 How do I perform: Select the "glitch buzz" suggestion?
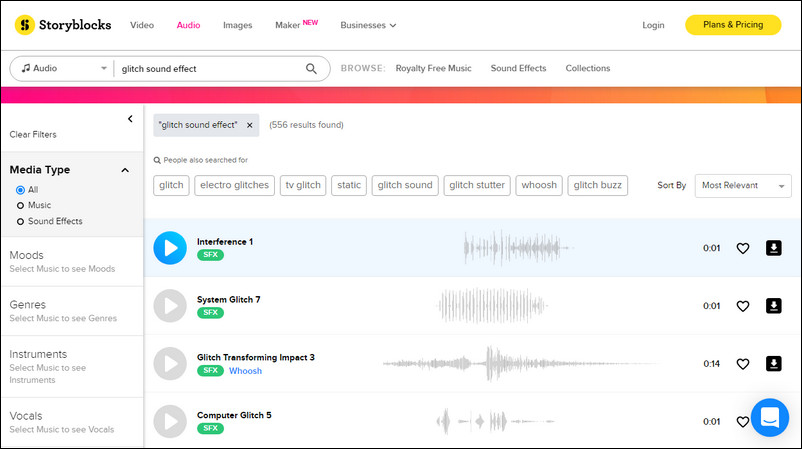[597, 185]
